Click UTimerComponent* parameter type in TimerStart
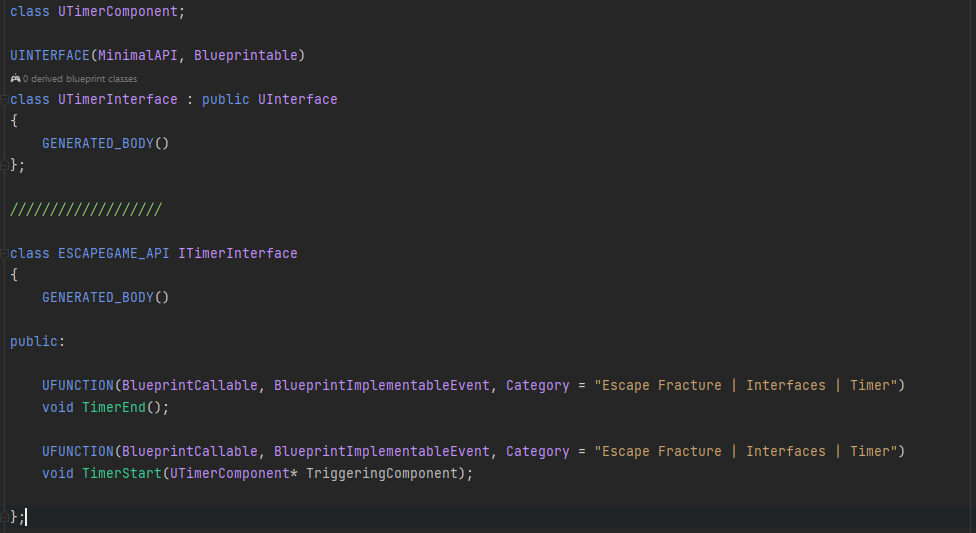The height and width of the screenshot is (533, 976). [234, 473]
